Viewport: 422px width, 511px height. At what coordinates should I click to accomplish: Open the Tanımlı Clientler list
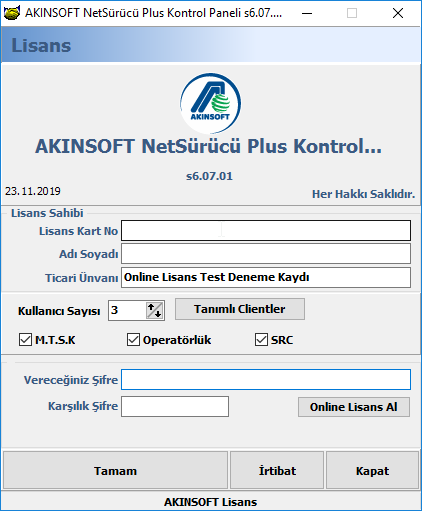[x=240, y=309]
